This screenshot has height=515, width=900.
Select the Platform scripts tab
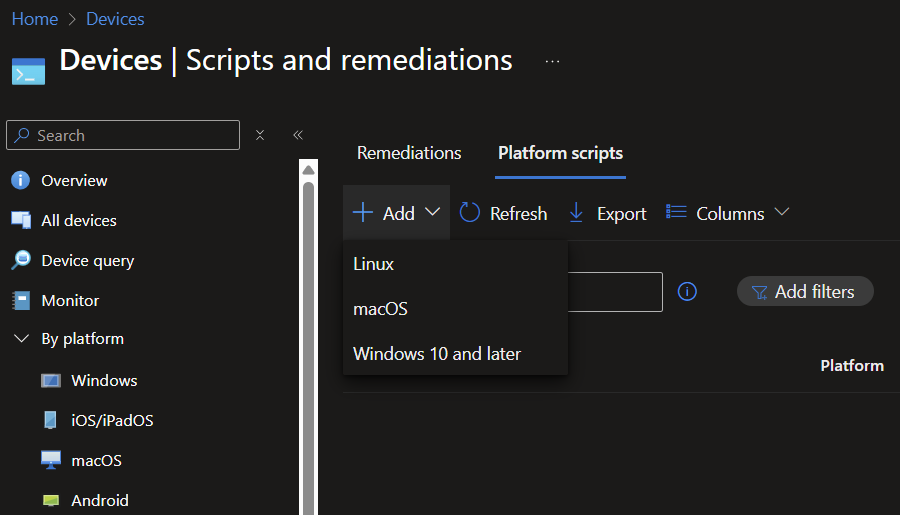560,153
